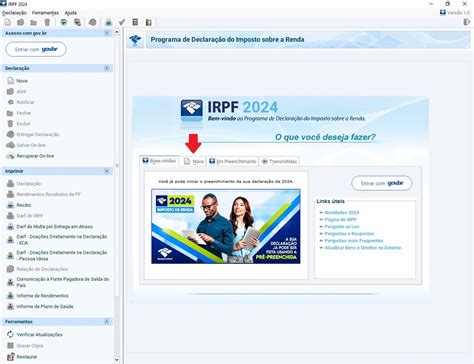This screenshot has width=474, height=364.
Task: Click the new declaration page icon in toolbar
Action: click(x=8, y=22)
